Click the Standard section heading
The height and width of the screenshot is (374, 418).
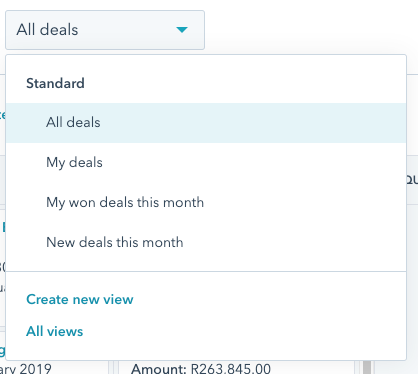55,83
